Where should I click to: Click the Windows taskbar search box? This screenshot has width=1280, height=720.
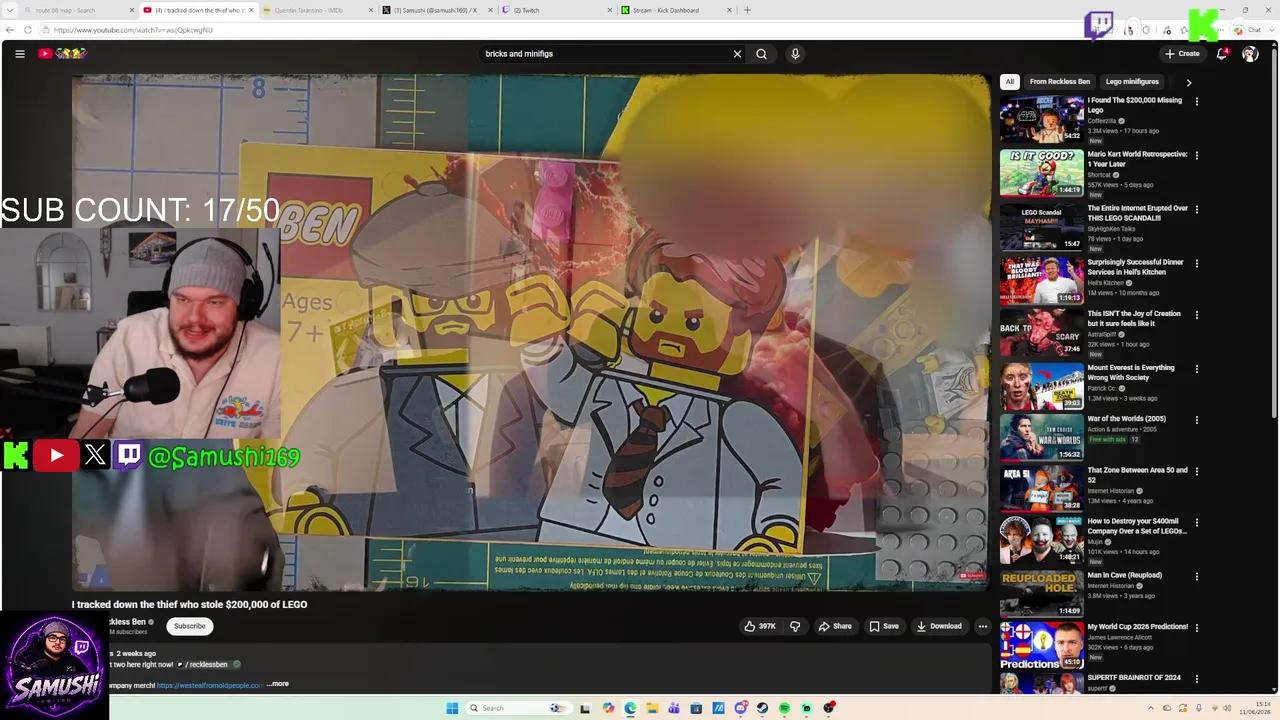pos(520,708)
